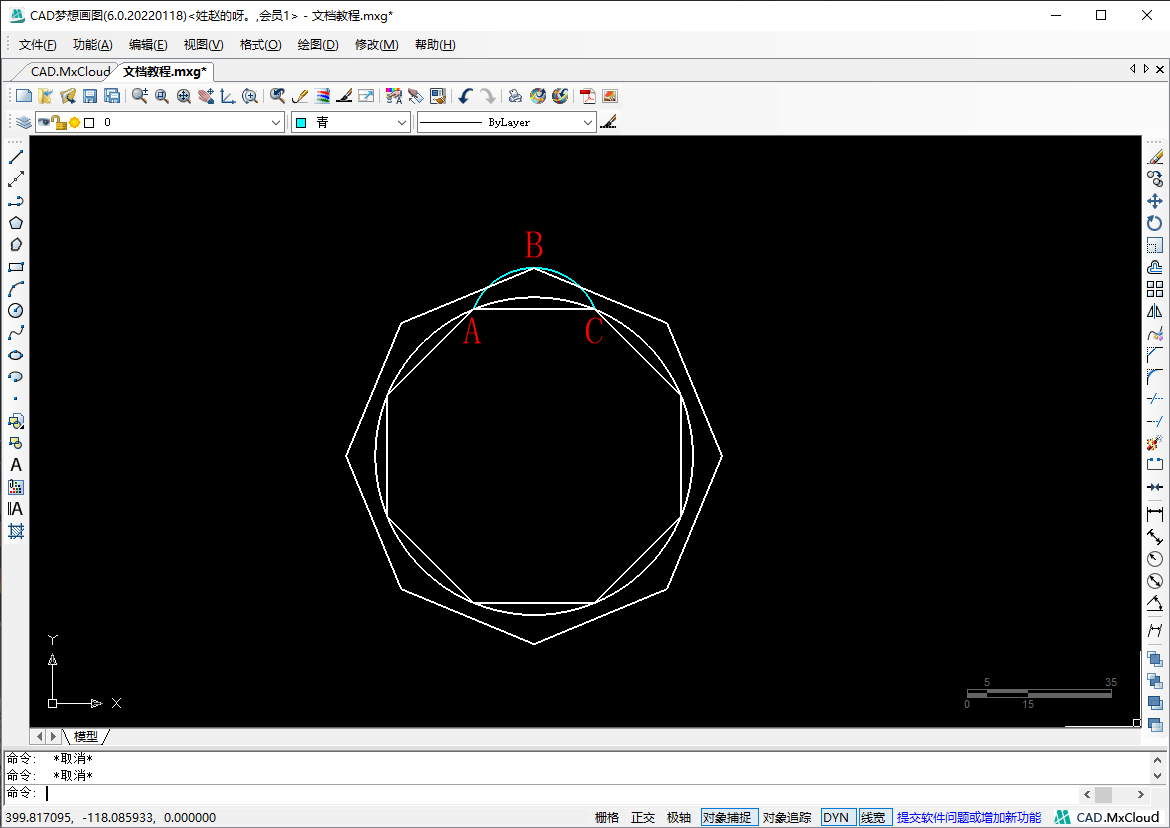The height and width of the screenshot is (828, 1170).
Task: Click the Erase tool in right toolbar
Action: 1155,157
